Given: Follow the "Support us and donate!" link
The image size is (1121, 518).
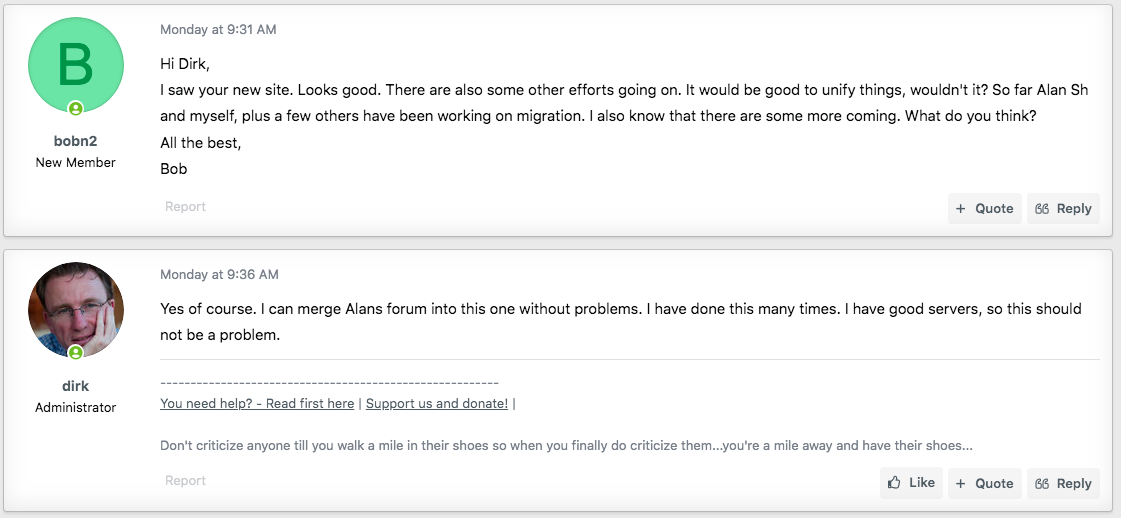Looking at the screenshot, I should point(437,404).
